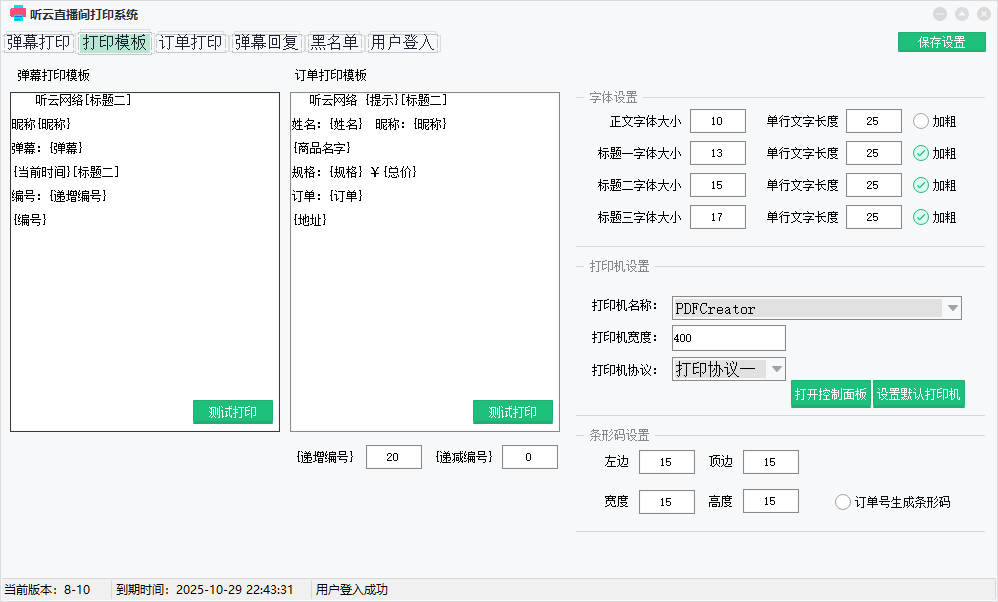Screen dimensions: 998x602
Task: Minimize the window using the title bar button
Action: pyautogui.click(x=939, y=14)
